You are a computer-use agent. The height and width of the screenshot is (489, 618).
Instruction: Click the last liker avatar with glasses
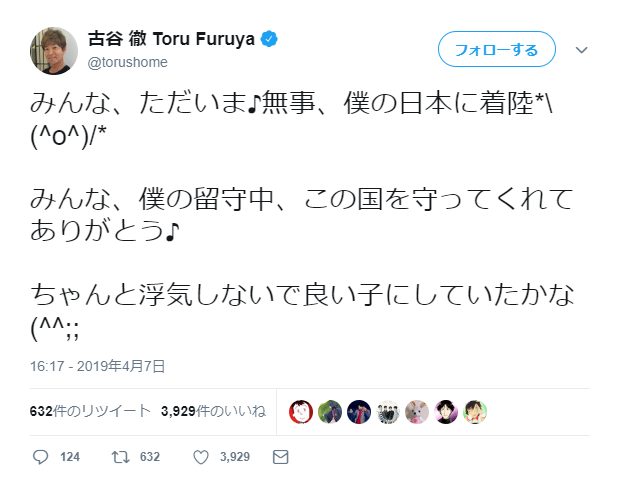[475, 412]
